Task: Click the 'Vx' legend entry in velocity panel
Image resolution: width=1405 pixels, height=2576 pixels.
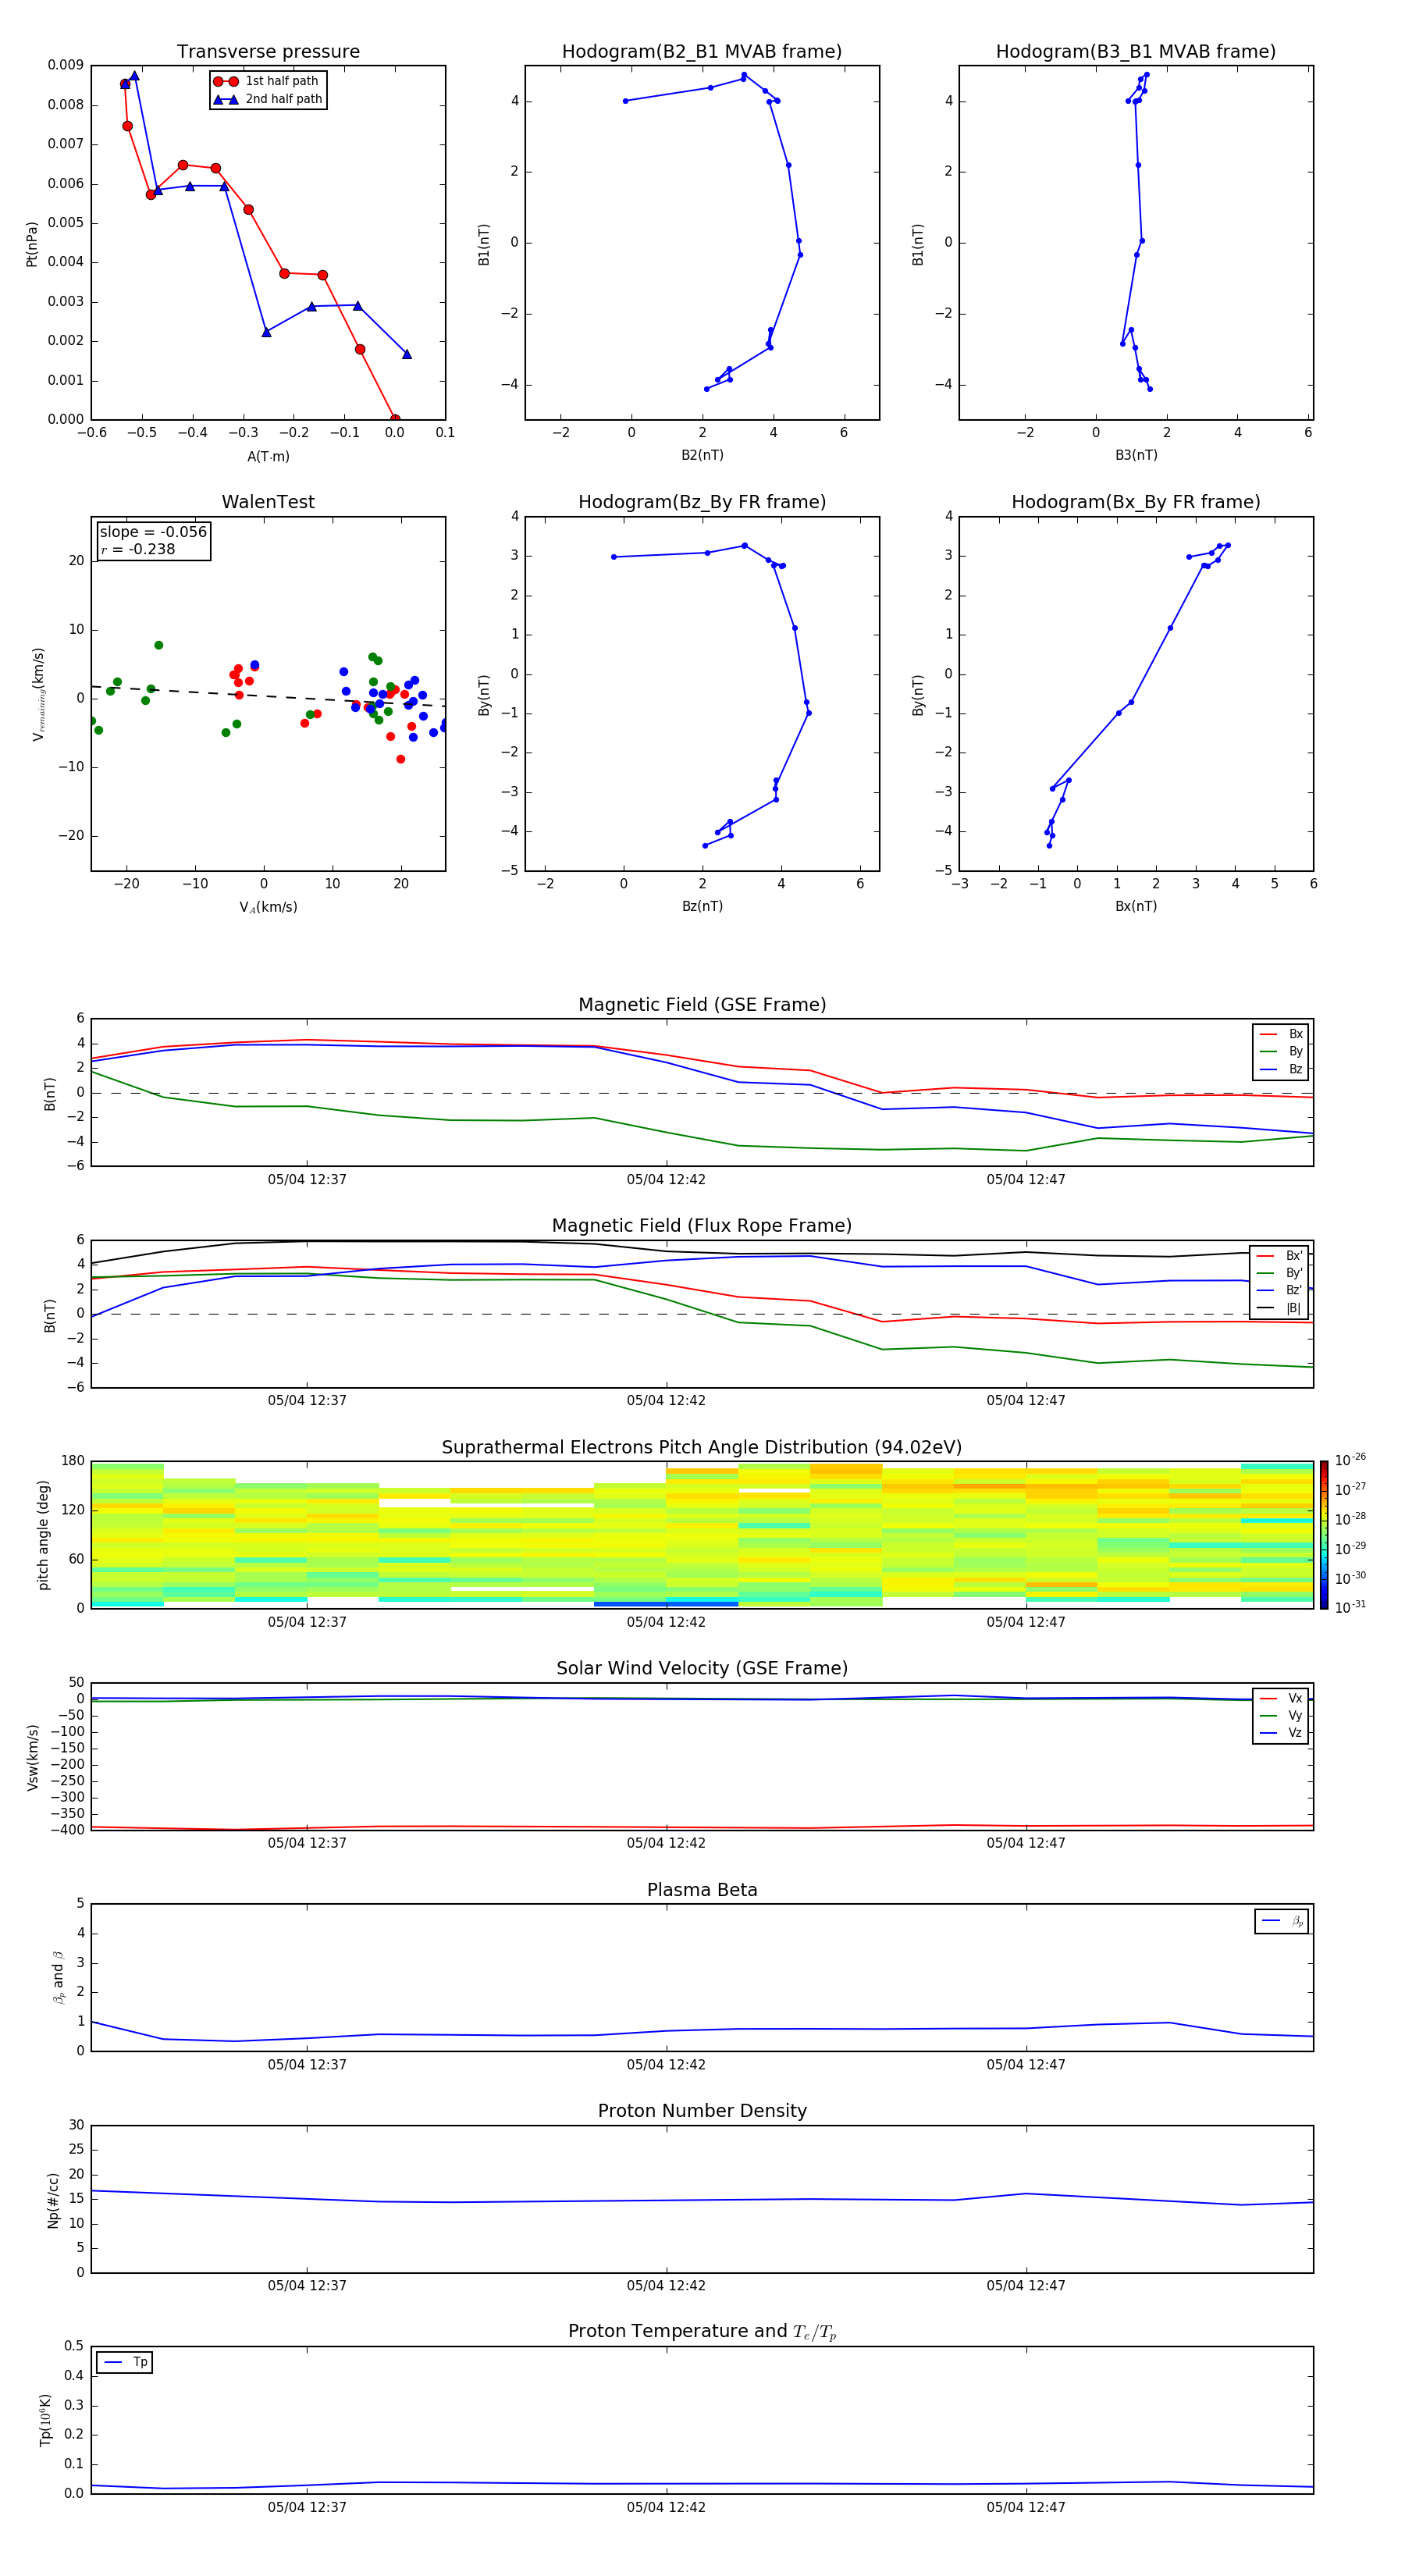Action: 1281,1698
